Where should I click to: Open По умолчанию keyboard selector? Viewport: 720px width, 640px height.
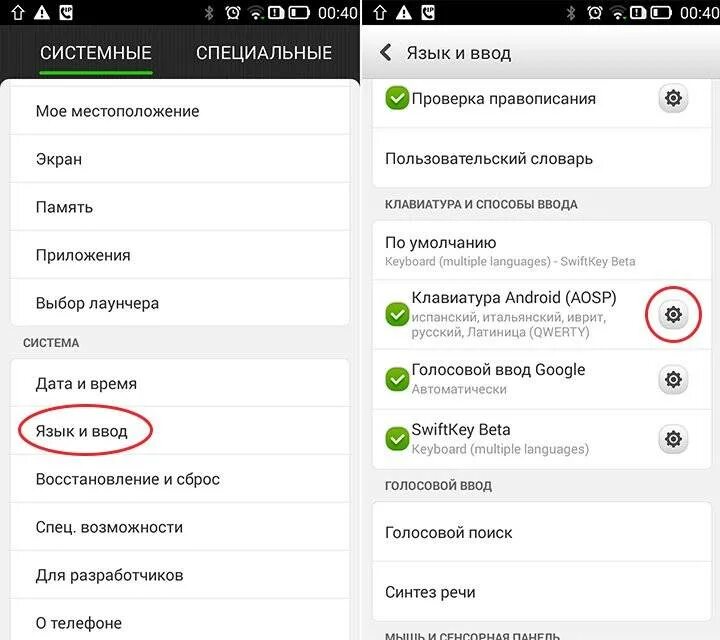(x=542, y=251)
